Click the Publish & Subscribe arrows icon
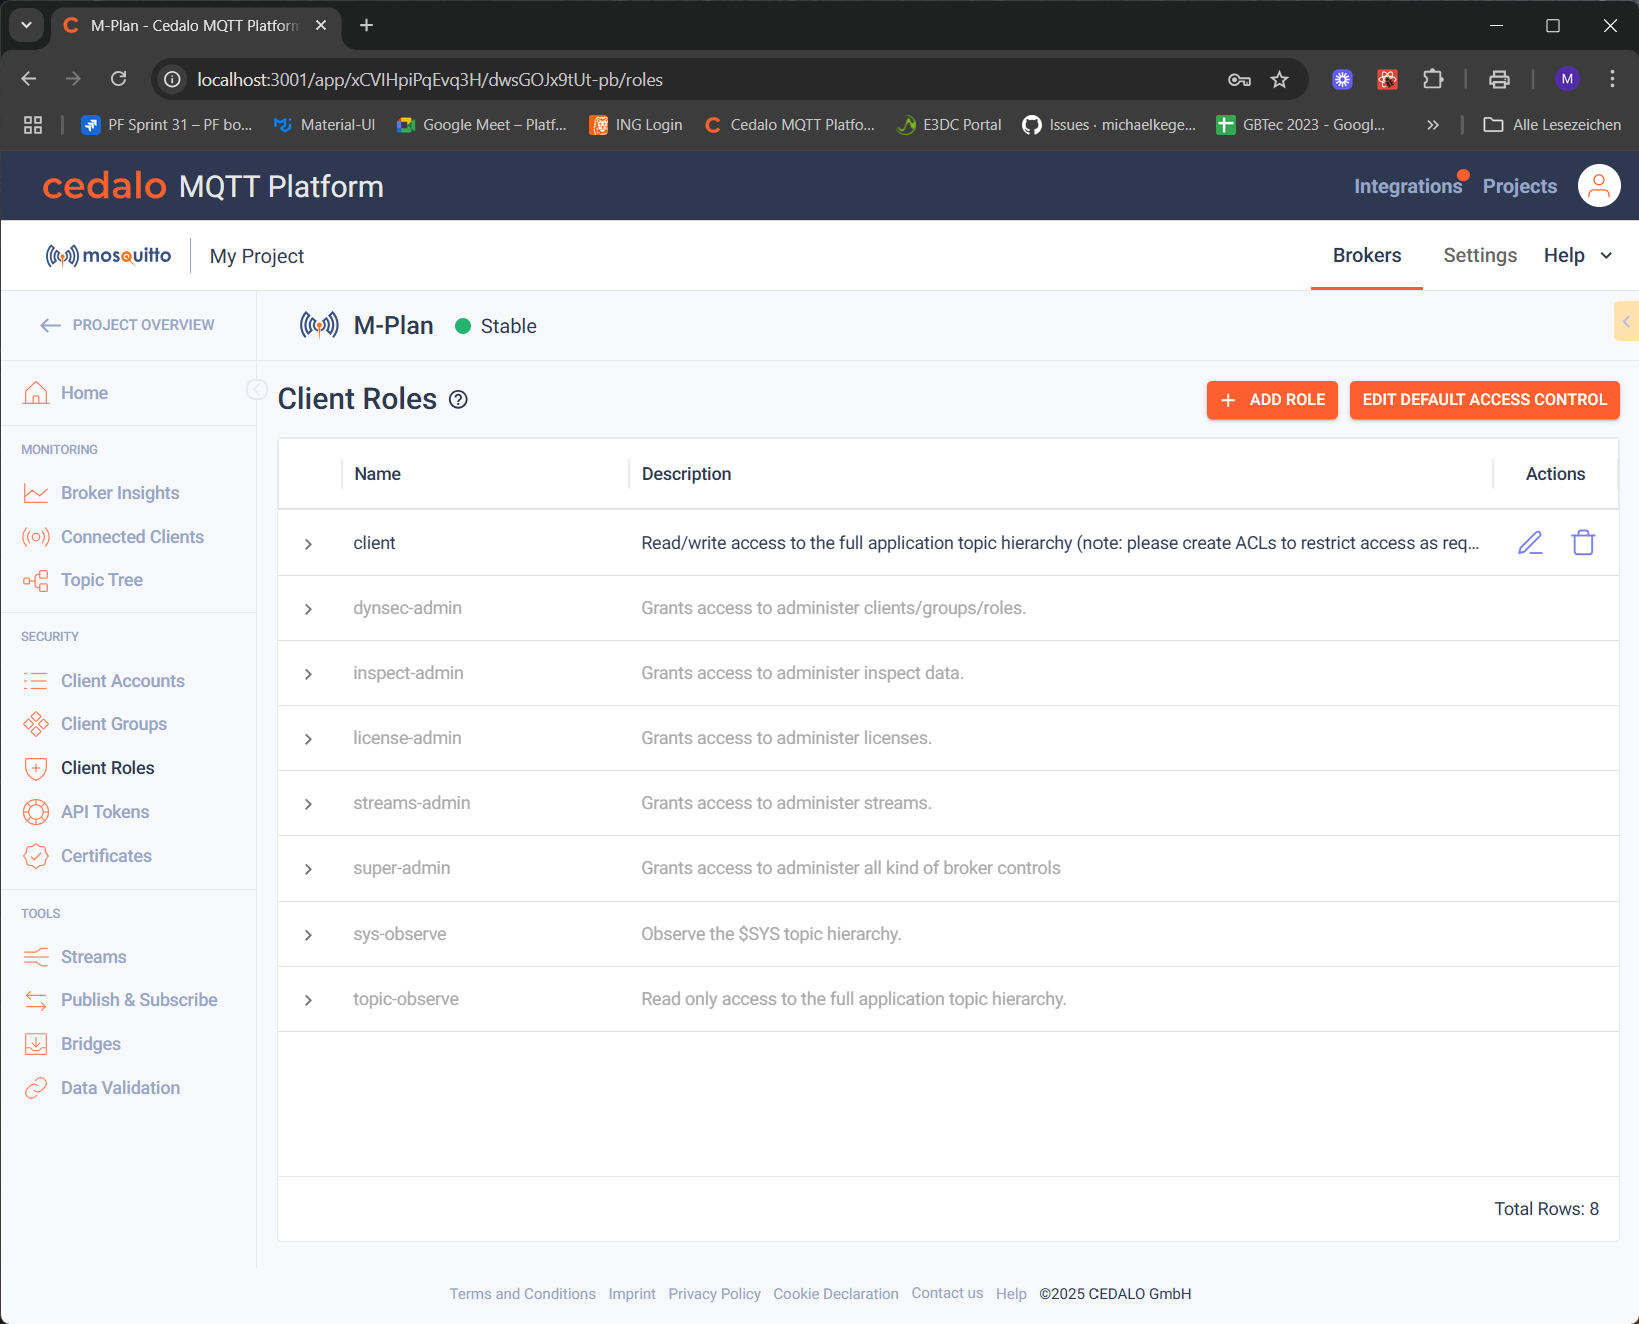The height and width of the screenshot is (1324, 1639). pyautogui.click(x=36, y=1000)
